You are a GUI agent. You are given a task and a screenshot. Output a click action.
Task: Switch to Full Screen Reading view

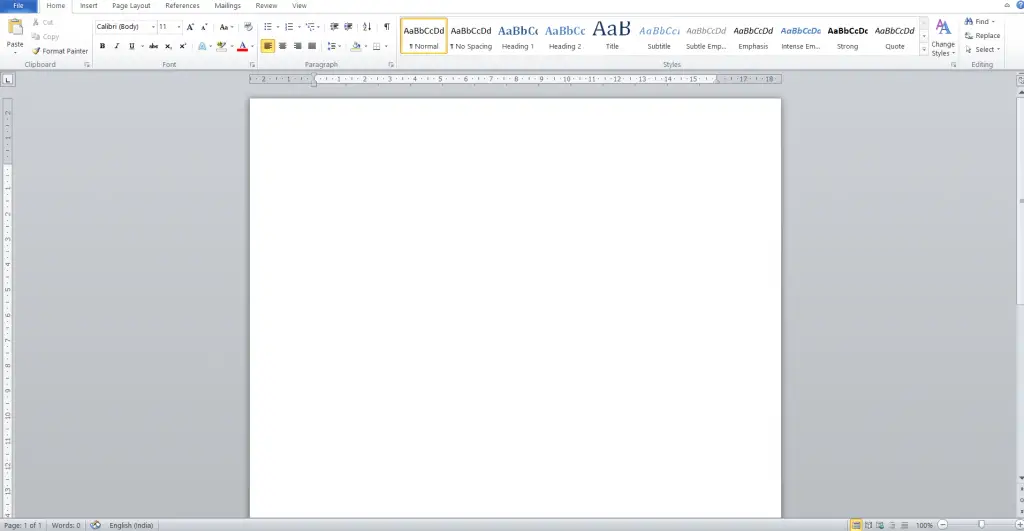pos(869,525)
